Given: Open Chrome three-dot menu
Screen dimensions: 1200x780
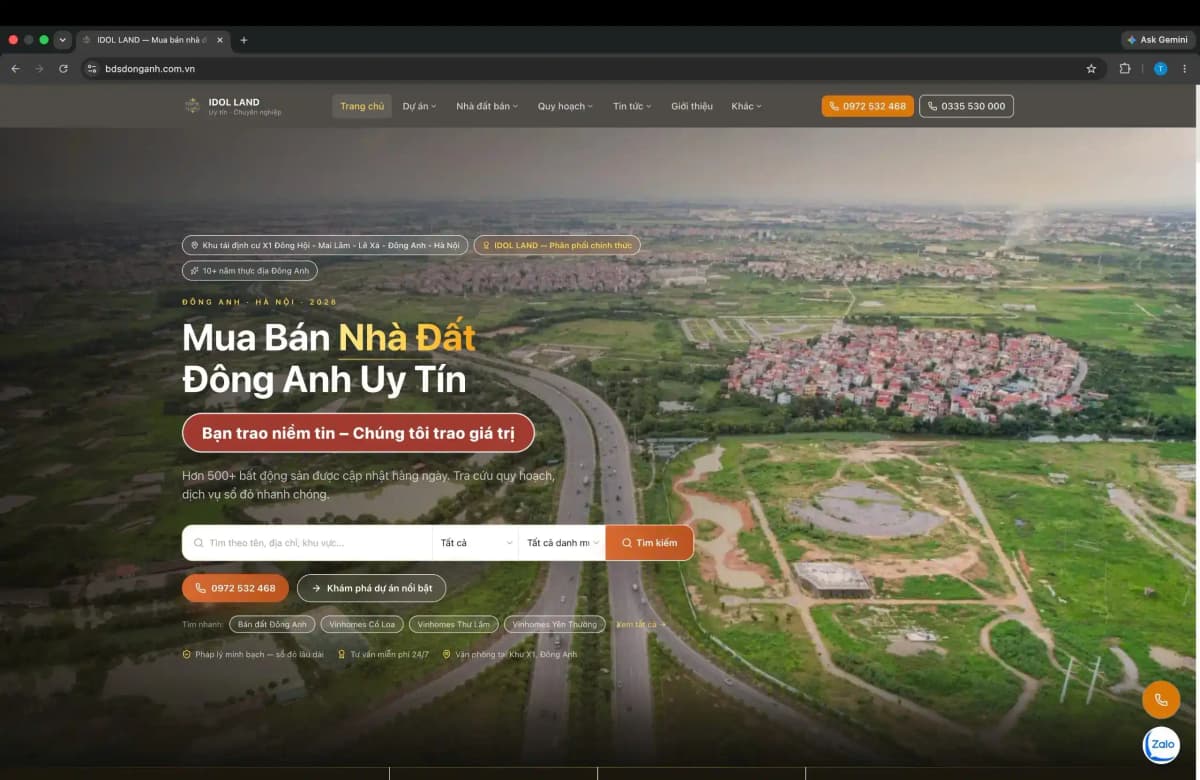Looking at the screenshot, I should click(x=1185, y=69).
